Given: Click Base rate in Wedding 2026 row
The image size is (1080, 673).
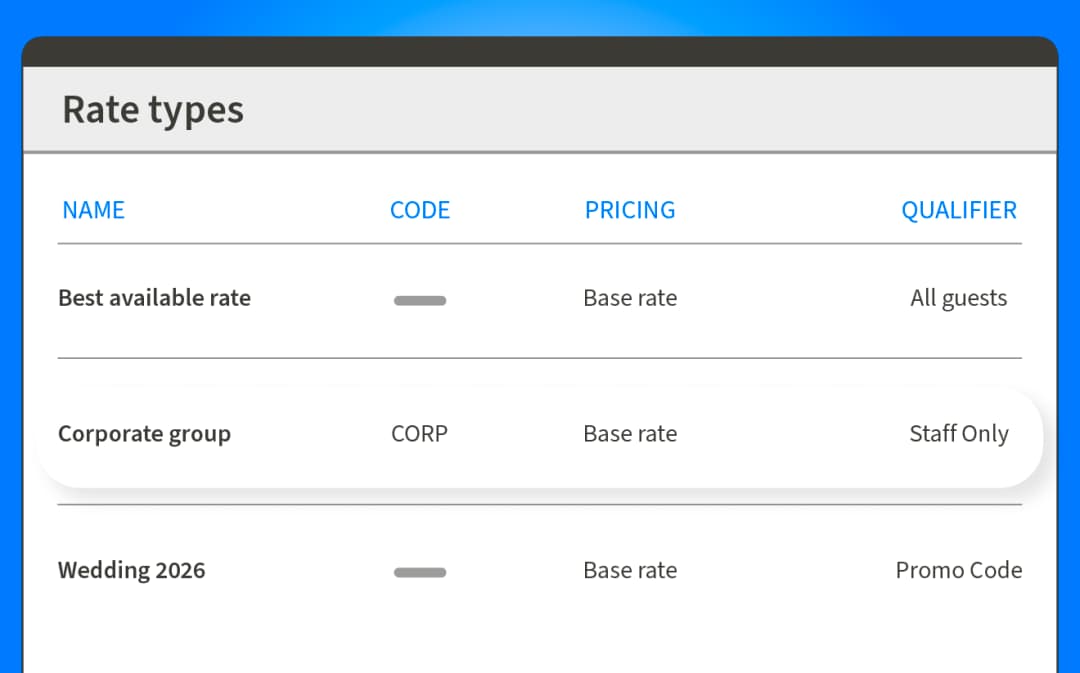Looking at the screenshot, I should [x=630, y=571].
